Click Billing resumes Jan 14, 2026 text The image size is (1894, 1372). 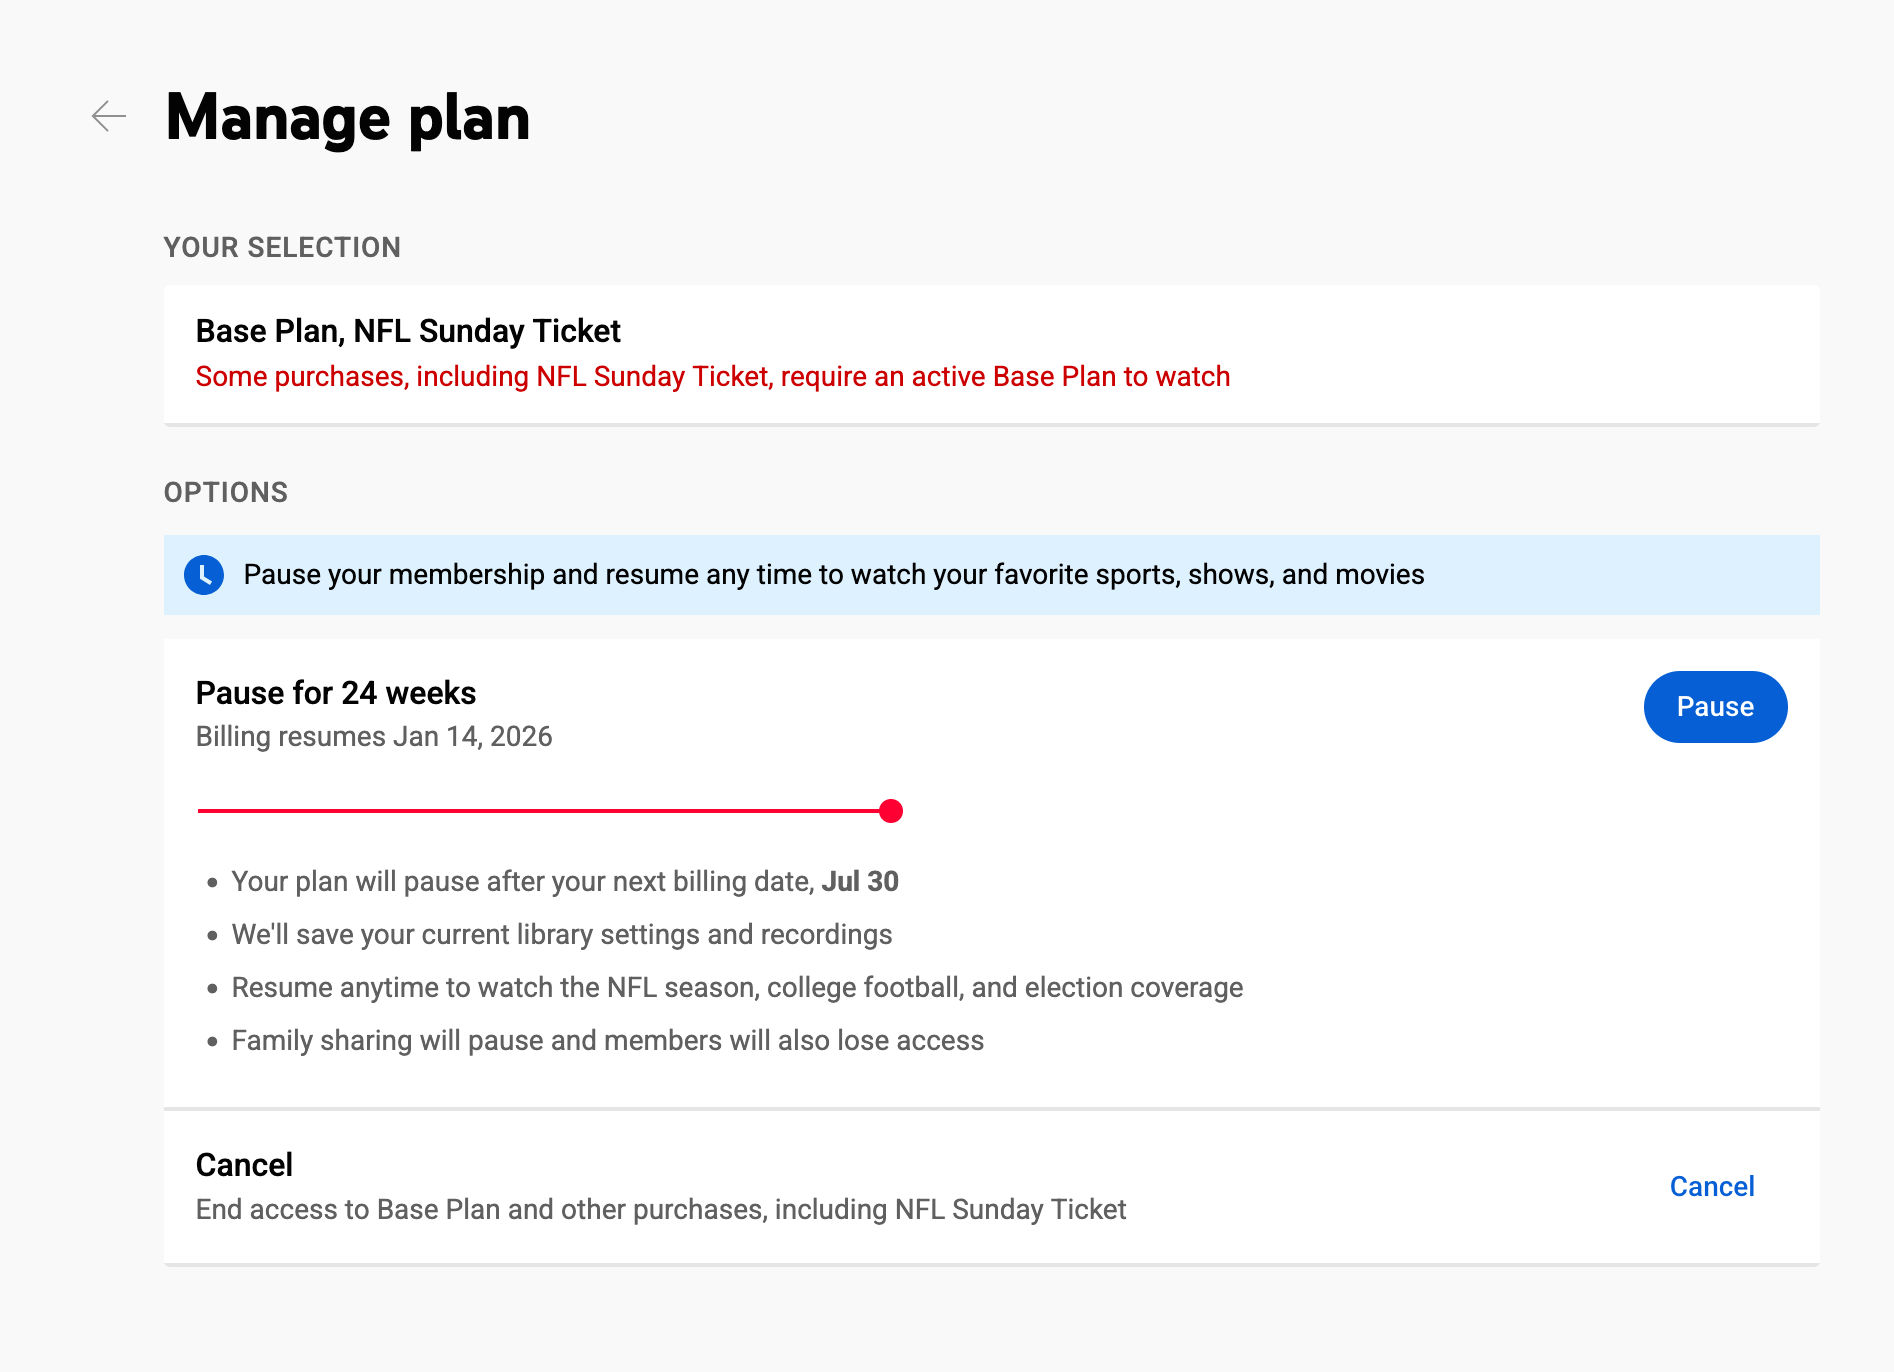[x=374, y=737]
